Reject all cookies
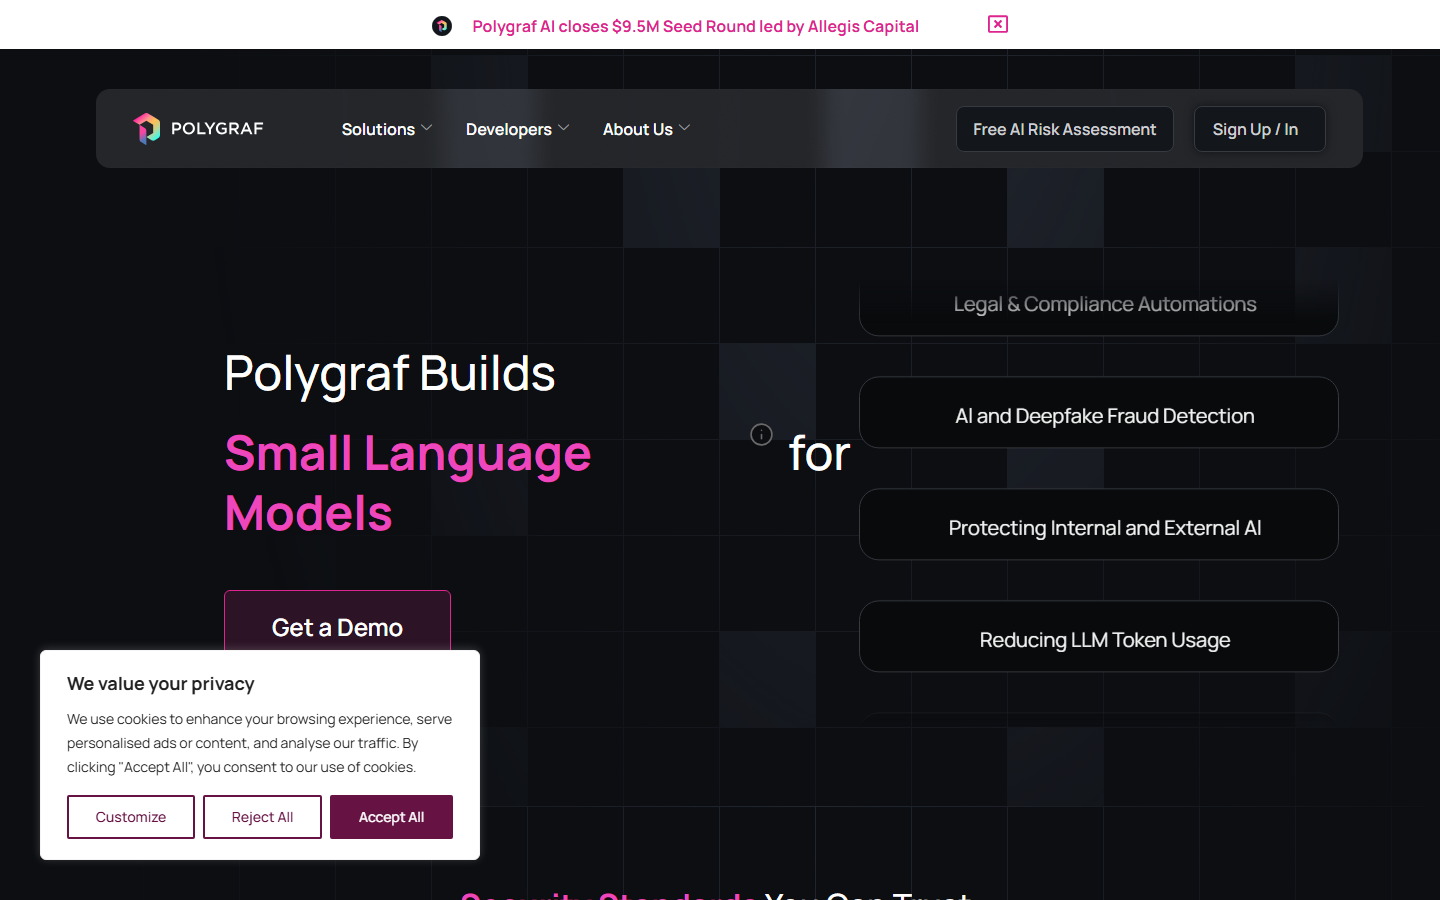This screenshot has height=900, width=1440. [262, 816]
